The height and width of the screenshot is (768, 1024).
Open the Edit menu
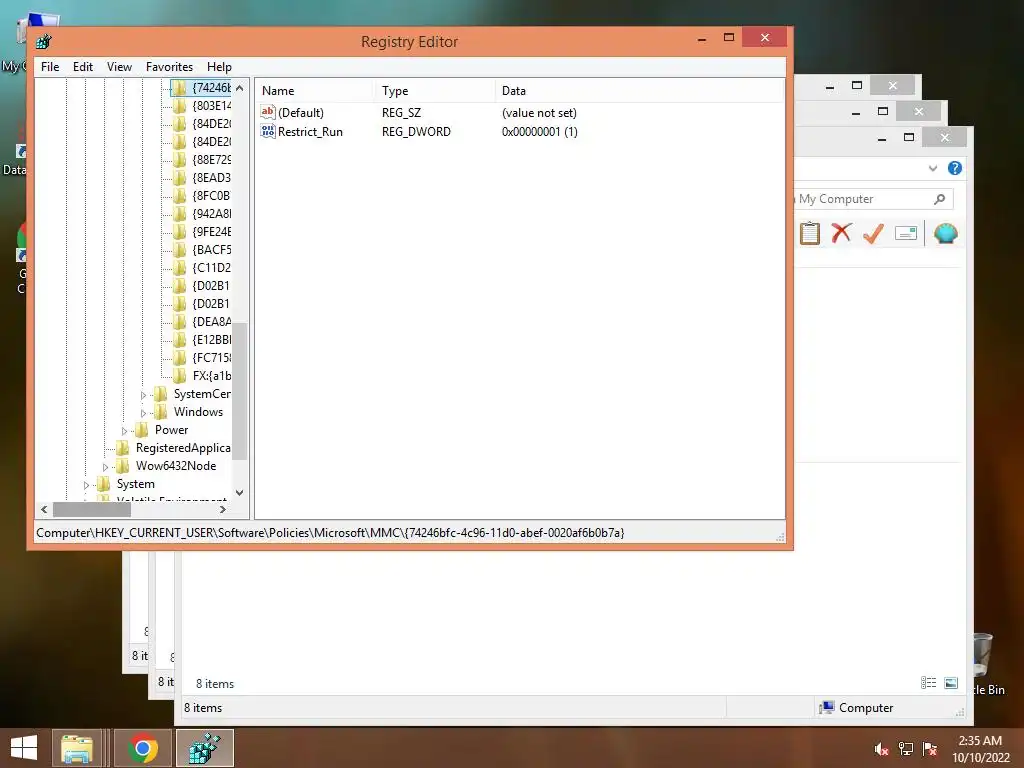pyautogui.click(x=82, y=67)
